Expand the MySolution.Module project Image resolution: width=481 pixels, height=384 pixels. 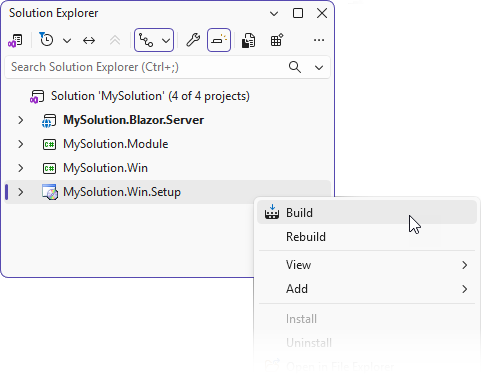coord(21,144)
